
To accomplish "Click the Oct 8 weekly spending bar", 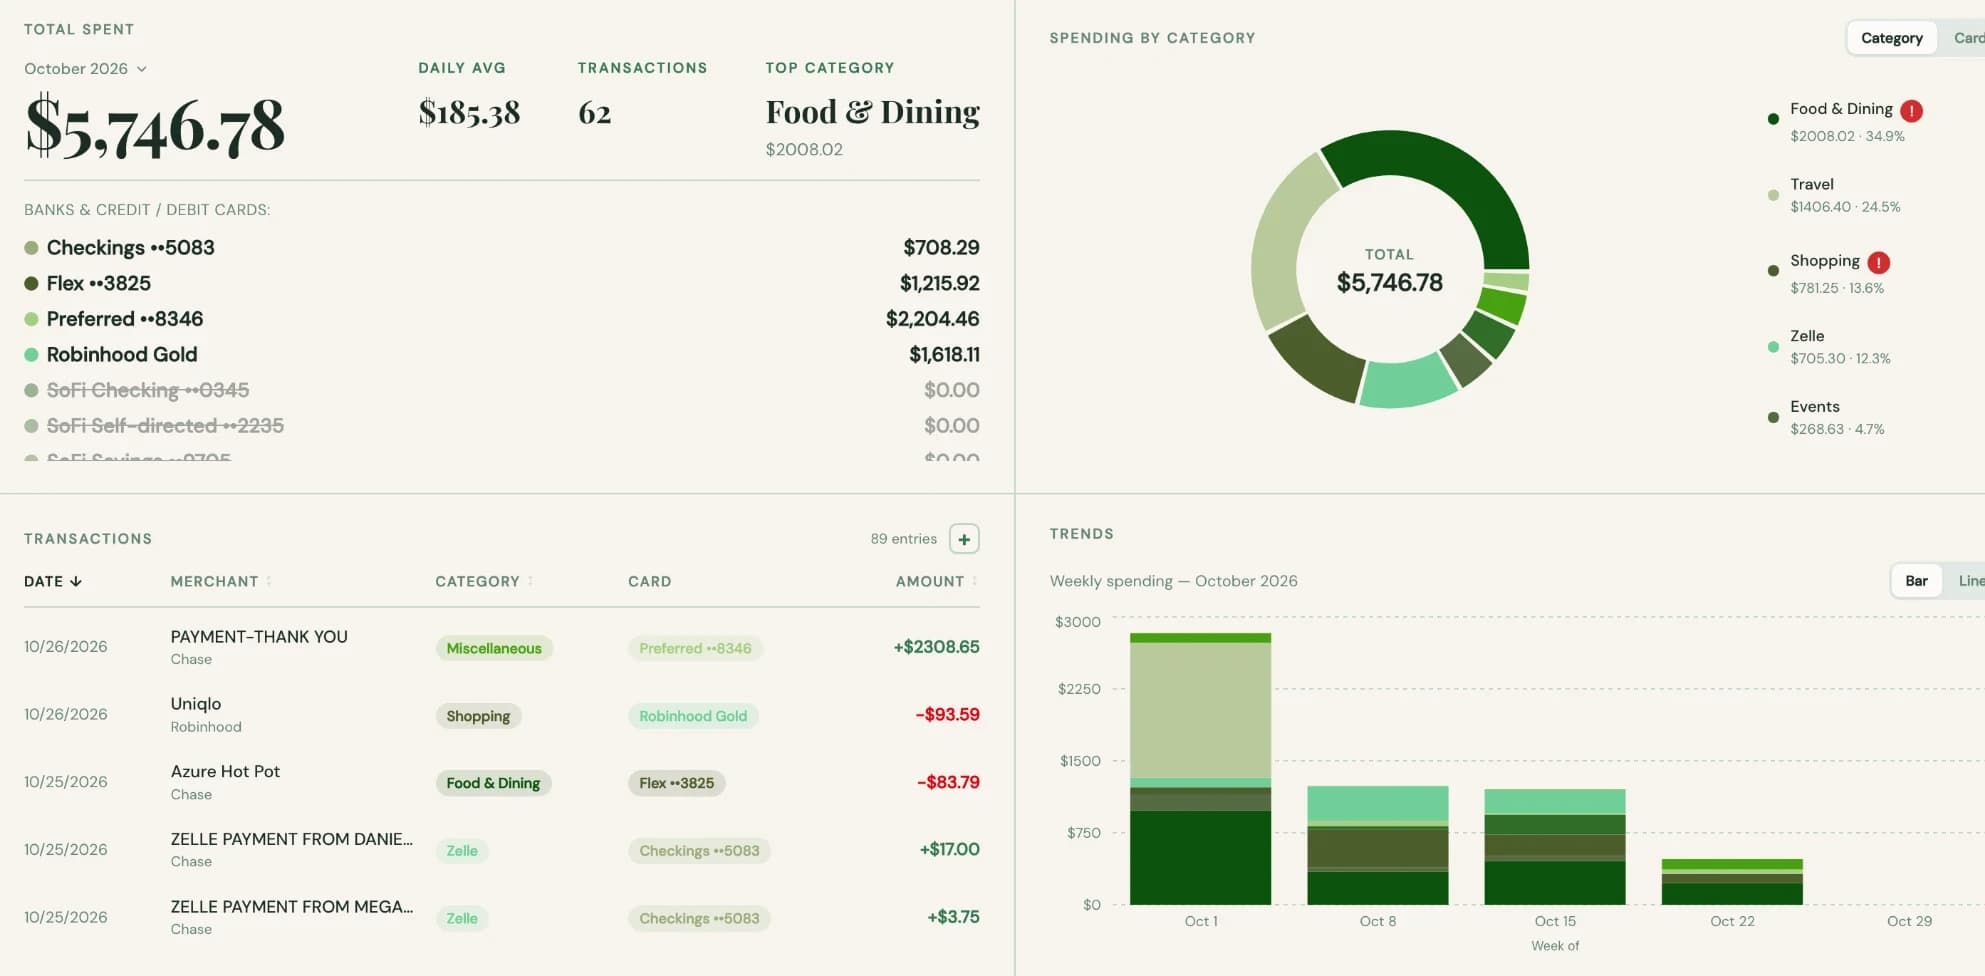I will 1378,845.
